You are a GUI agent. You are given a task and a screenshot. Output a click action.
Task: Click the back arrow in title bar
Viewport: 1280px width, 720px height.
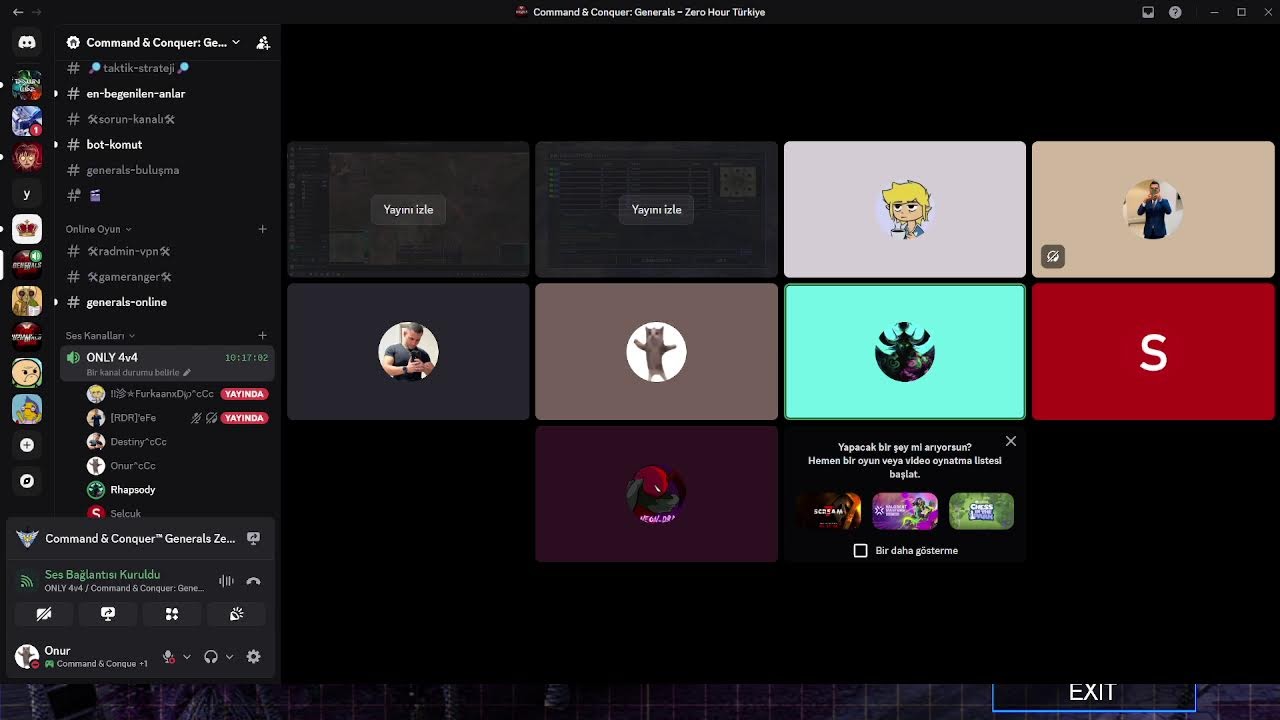[x=18, y=12]
